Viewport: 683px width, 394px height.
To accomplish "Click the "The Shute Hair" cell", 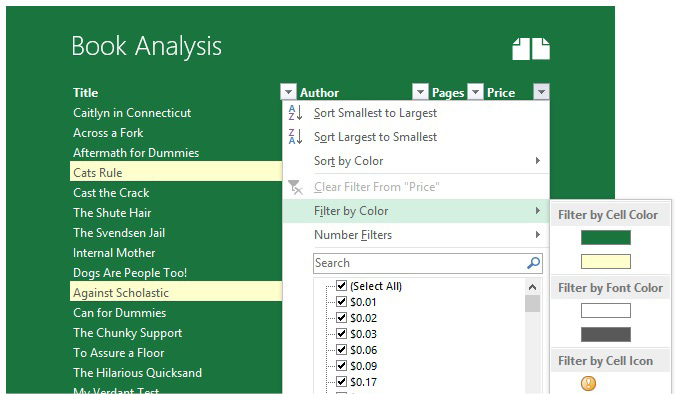I will [112, 213].
